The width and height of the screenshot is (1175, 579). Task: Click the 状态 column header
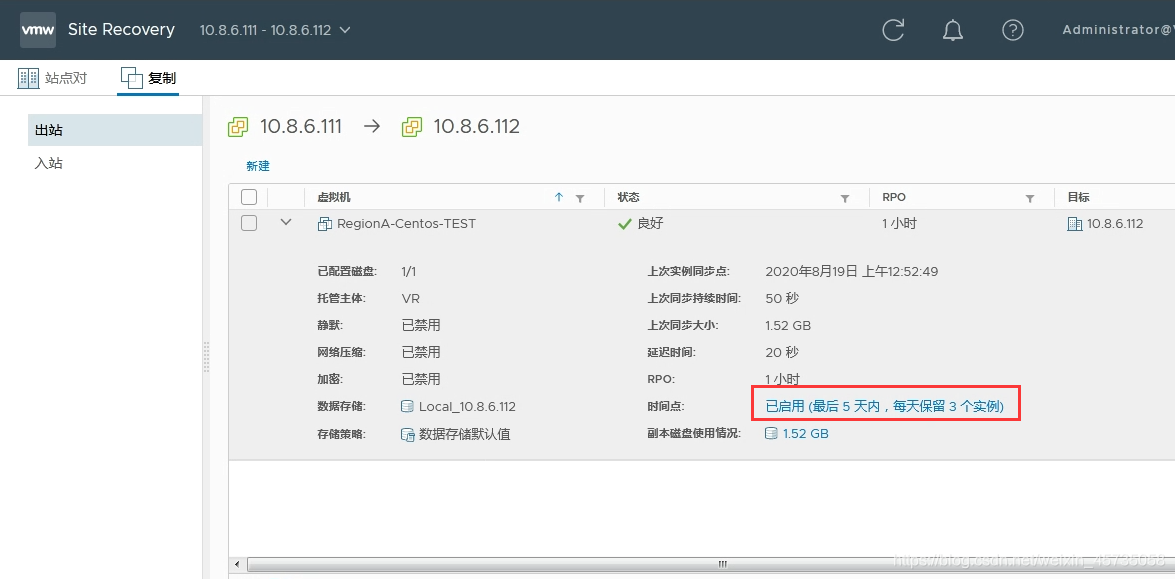point(628,197)
